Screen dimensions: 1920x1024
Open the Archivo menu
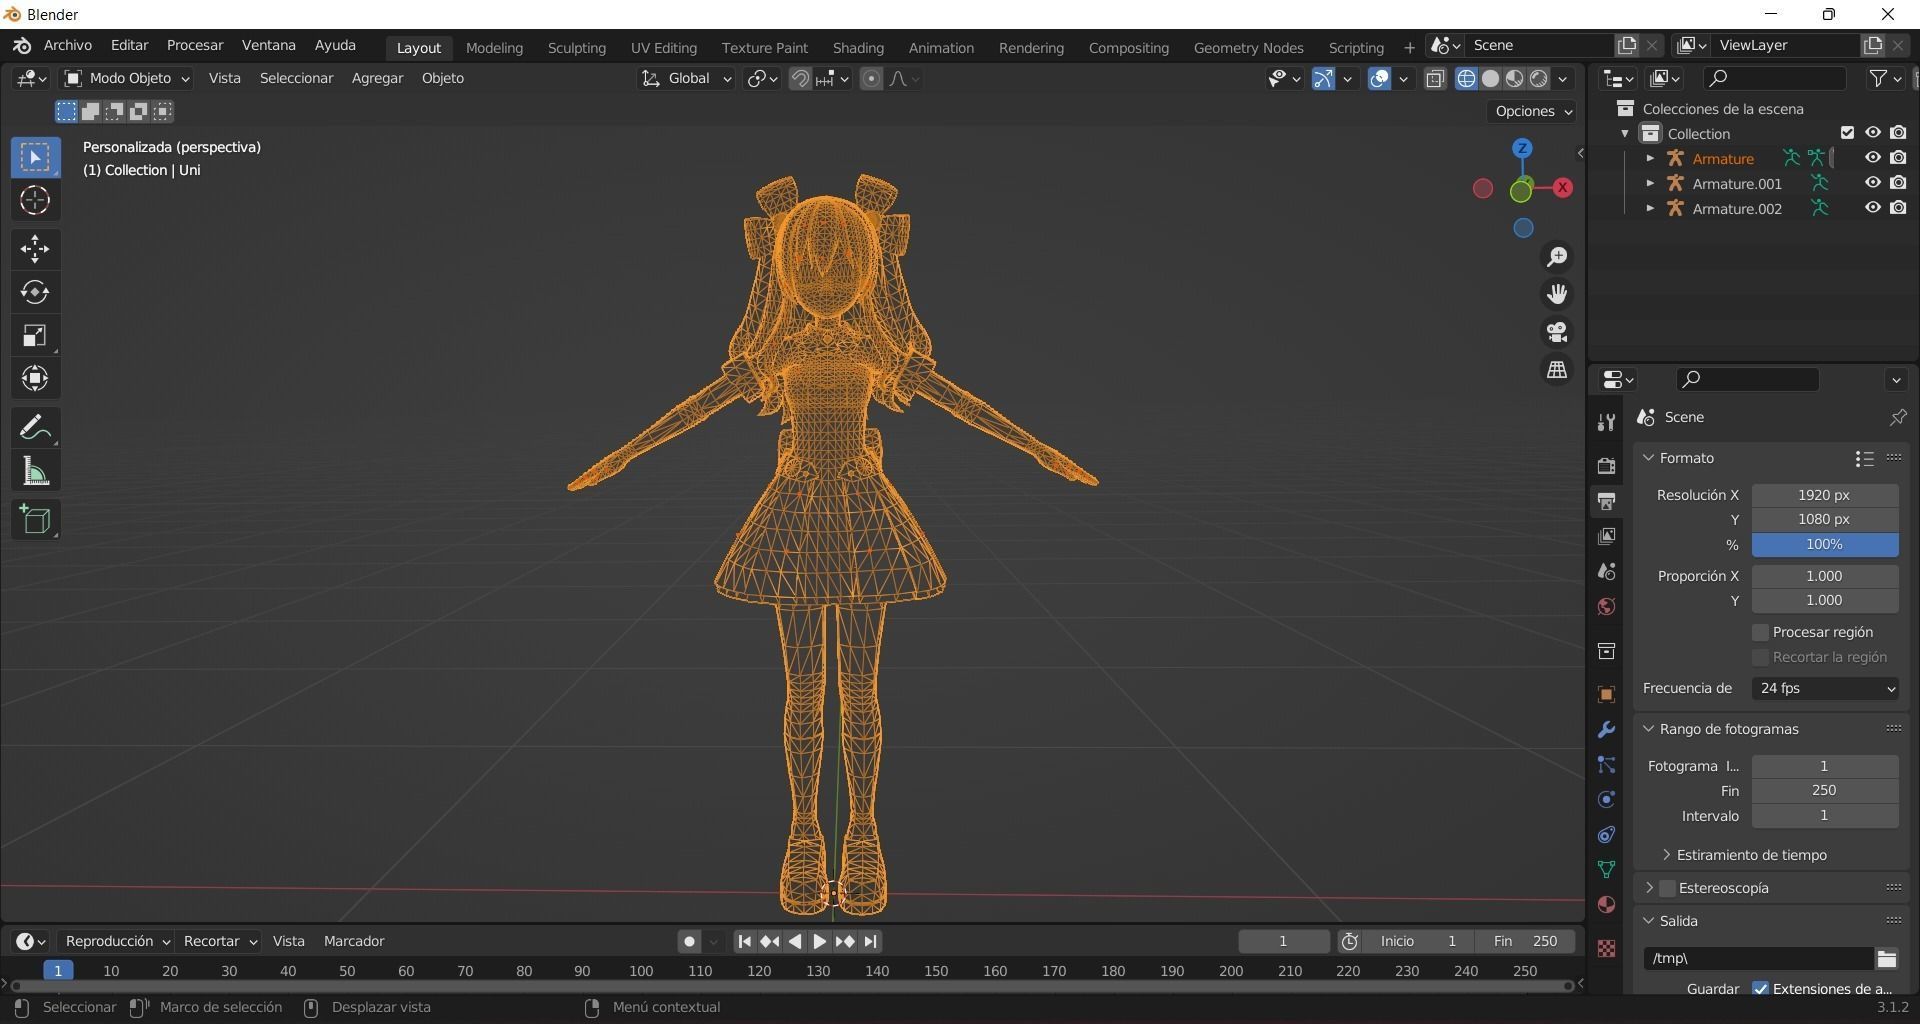(68, 45)
